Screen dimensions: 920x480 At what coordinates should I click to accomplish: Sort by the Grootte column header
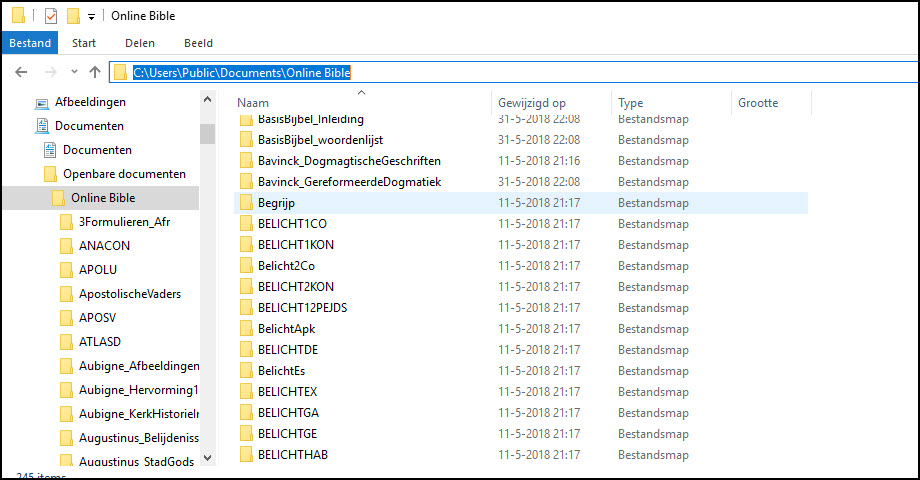[x=758, y=103]
